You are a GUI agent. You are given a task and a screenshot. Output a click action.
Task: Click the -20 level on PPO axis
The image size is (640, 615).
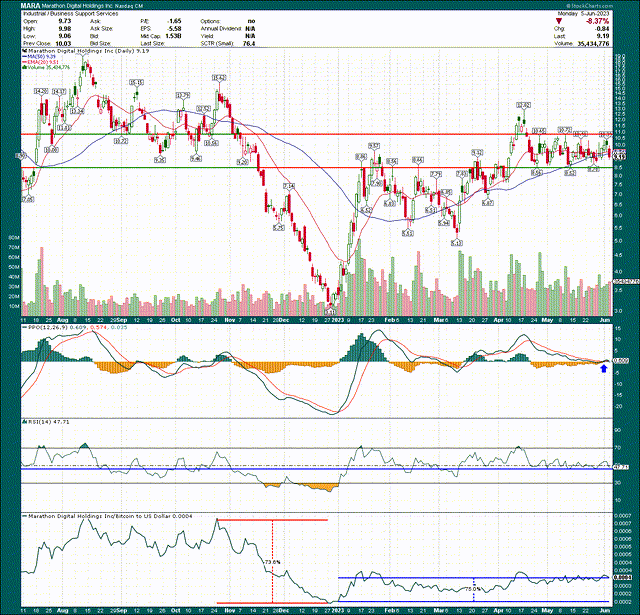(618, 406)
